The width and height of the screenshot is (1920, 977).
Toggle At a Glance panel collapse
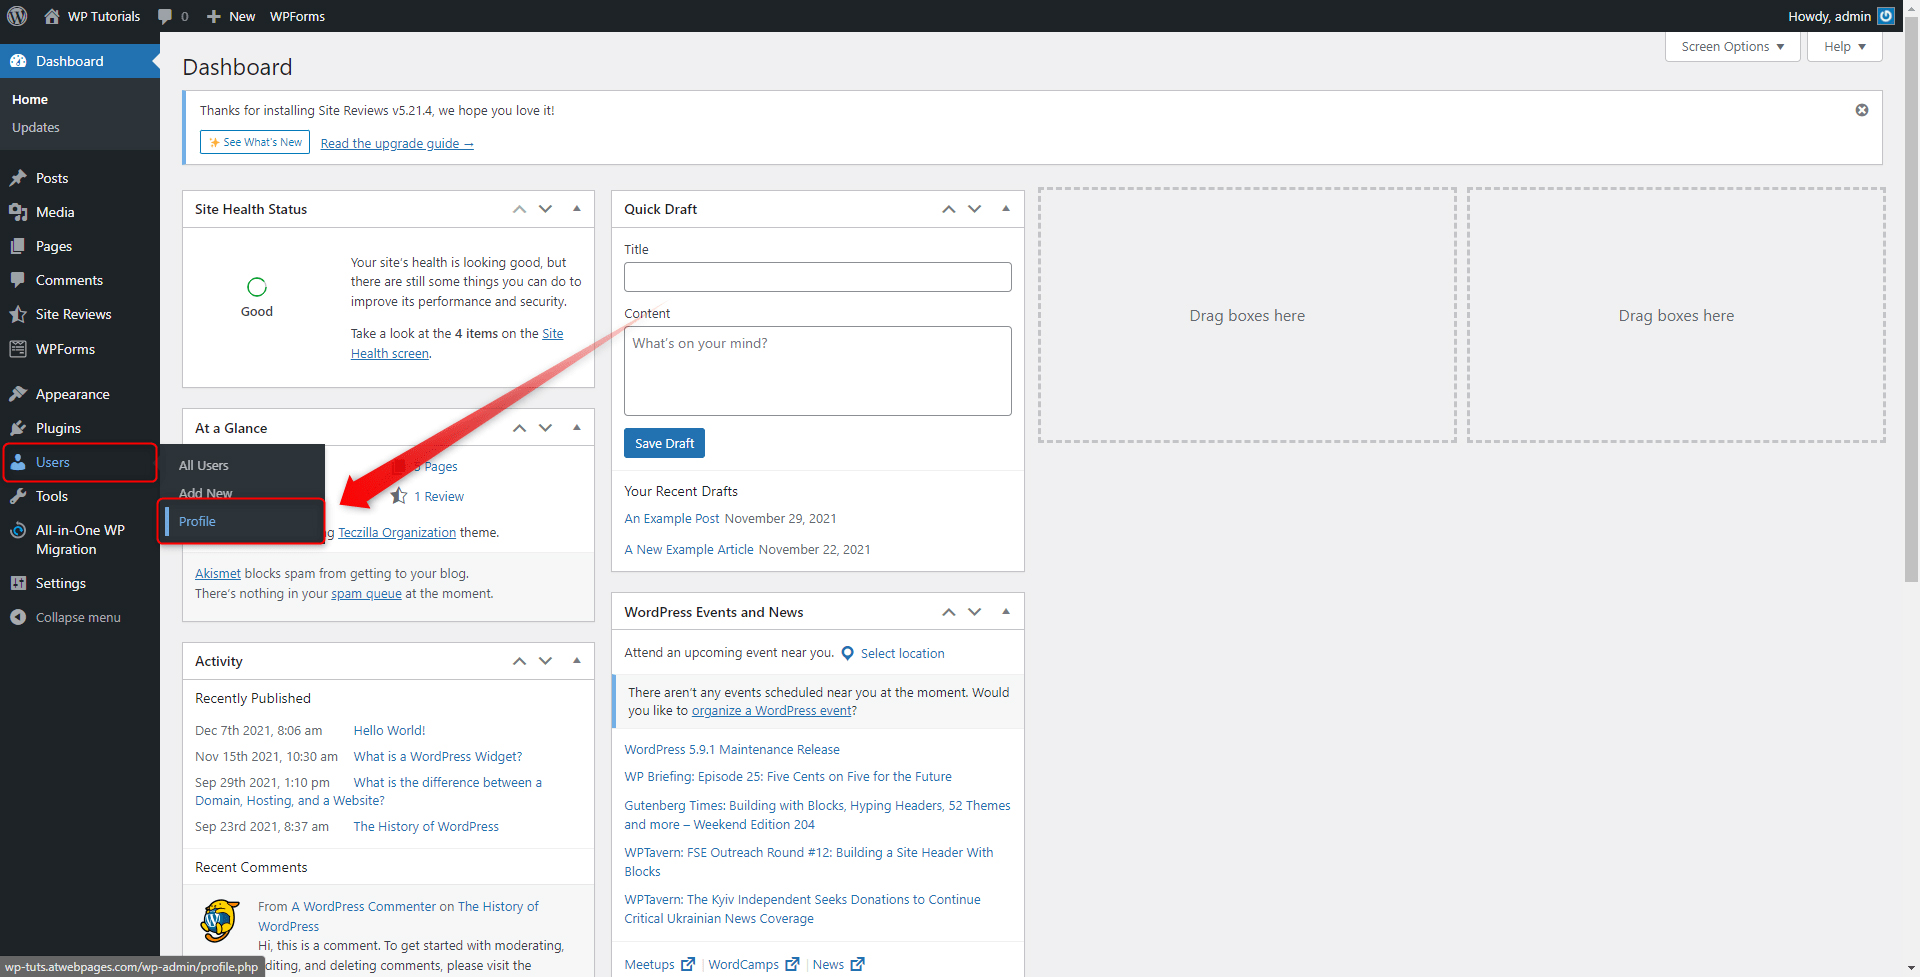point(577,428)
